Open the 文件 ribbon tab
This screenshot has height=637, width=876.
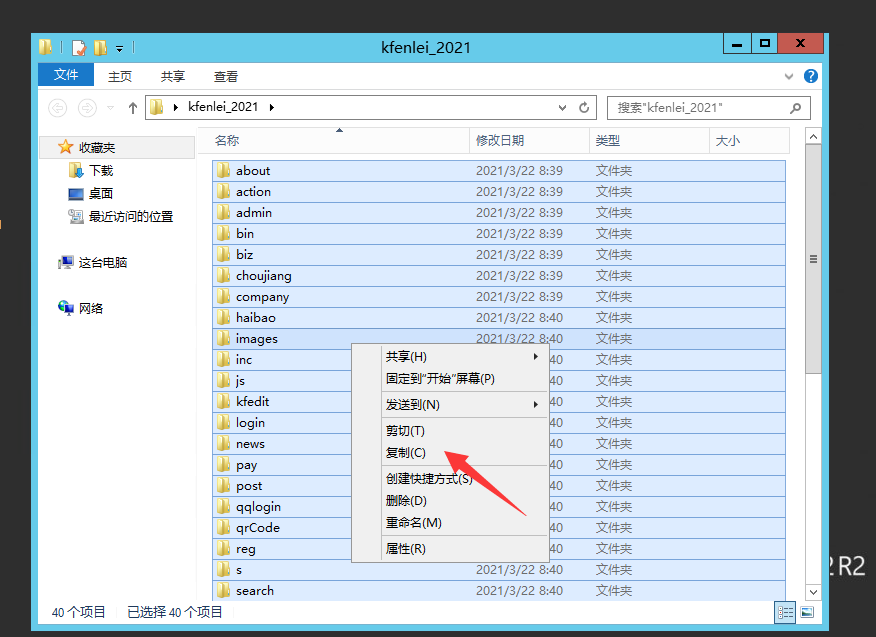(x=66, y=75)
